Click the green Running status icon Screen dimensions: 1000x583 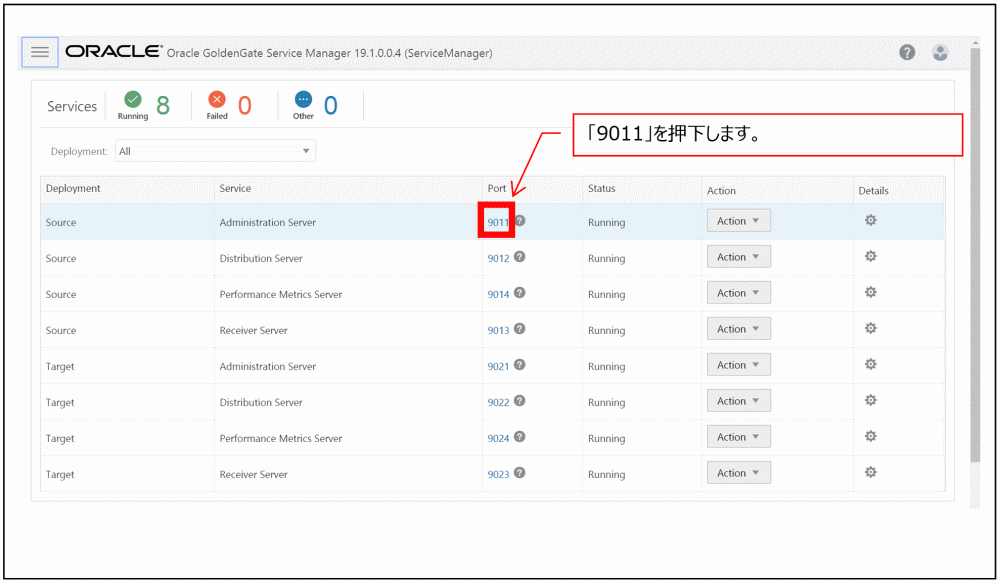click(x=133, y=100)
